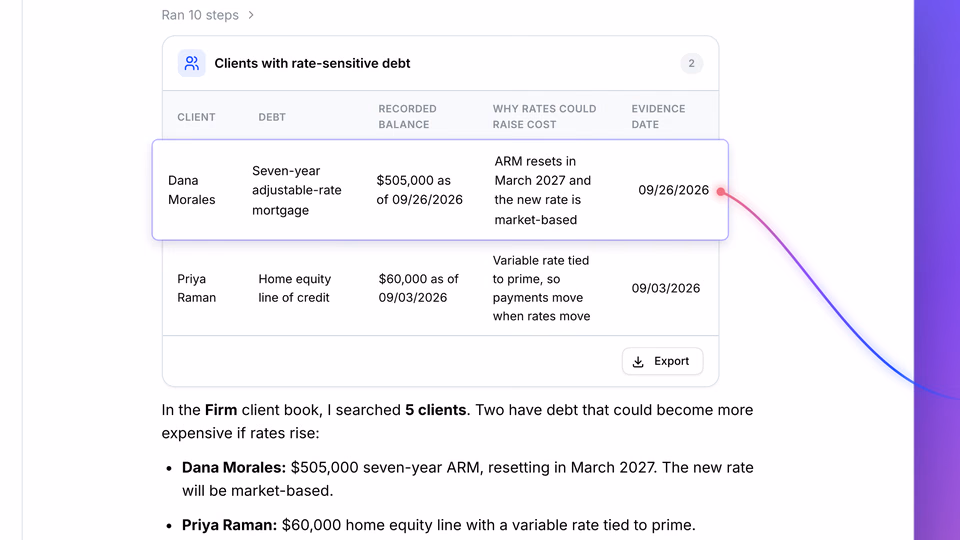Click the RECORDED BALANCE column header

click(x=407, y=116)
